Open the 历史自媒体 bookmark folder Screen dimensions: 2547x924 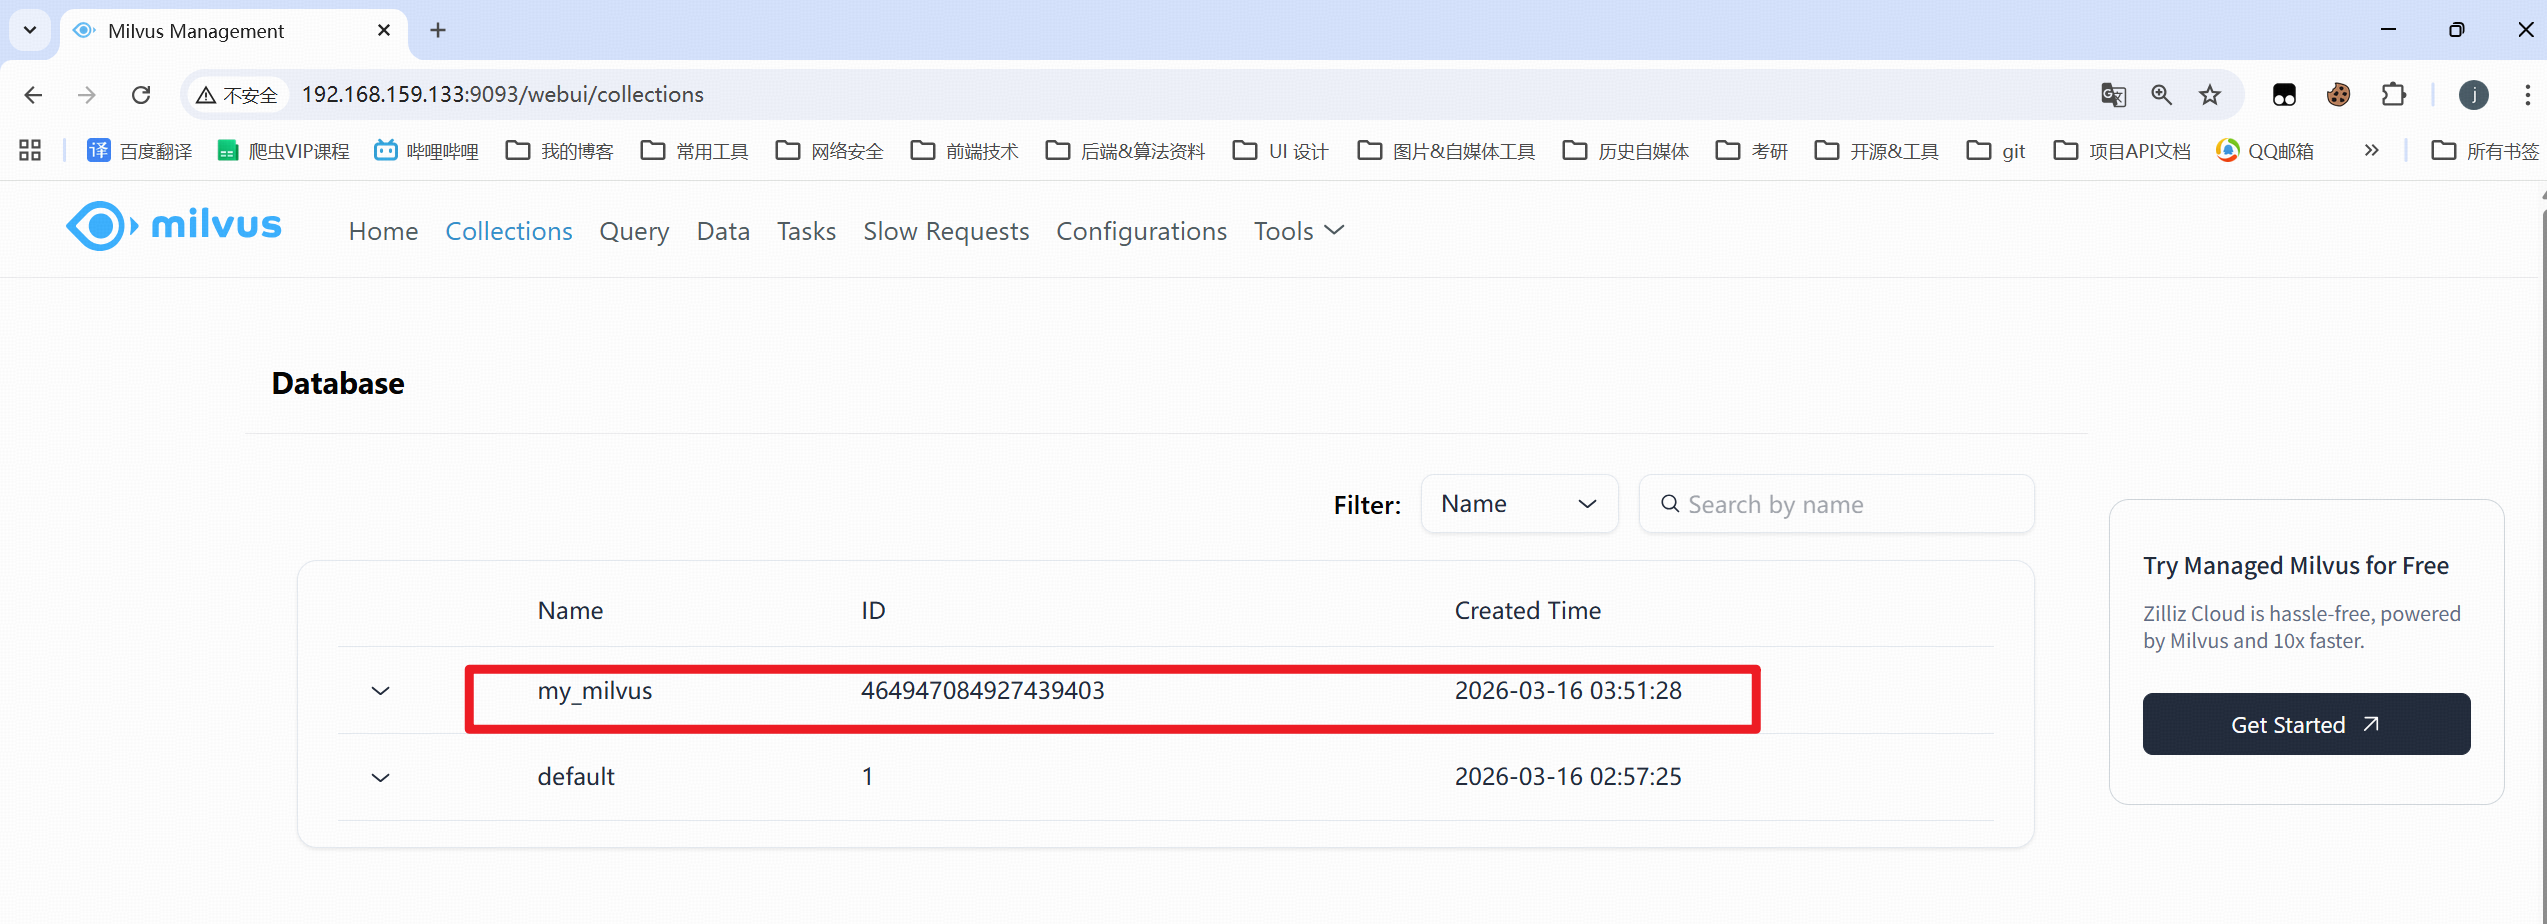1626,151
